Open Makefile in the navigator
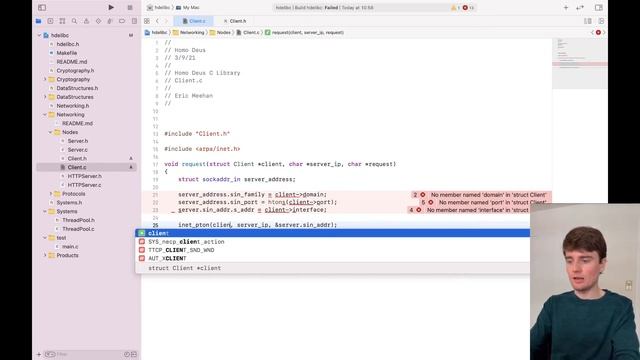Screen dimensions: 640x360 [67, 53]
